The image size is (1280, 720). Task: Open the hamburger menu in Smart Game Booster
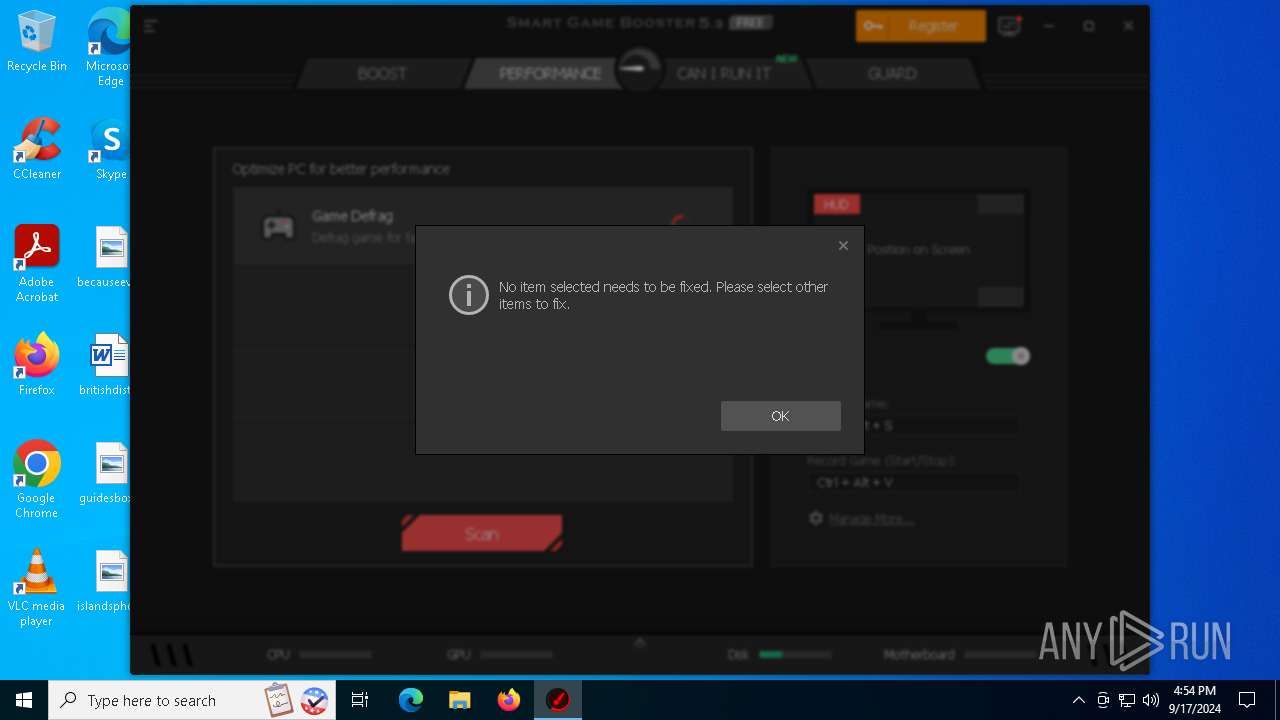151,26
